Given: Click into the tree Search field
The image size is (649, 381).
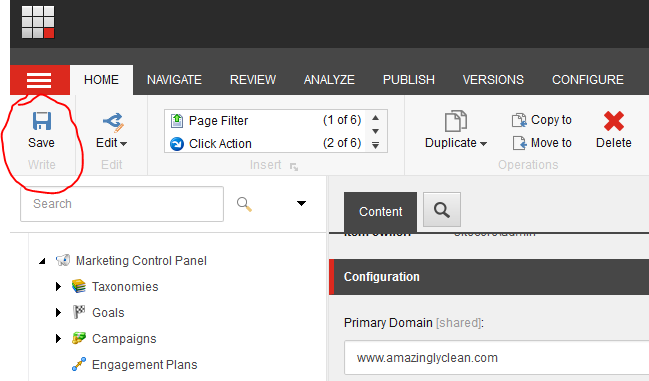Looking at the screenshot, I should click(x=122, y=204).
